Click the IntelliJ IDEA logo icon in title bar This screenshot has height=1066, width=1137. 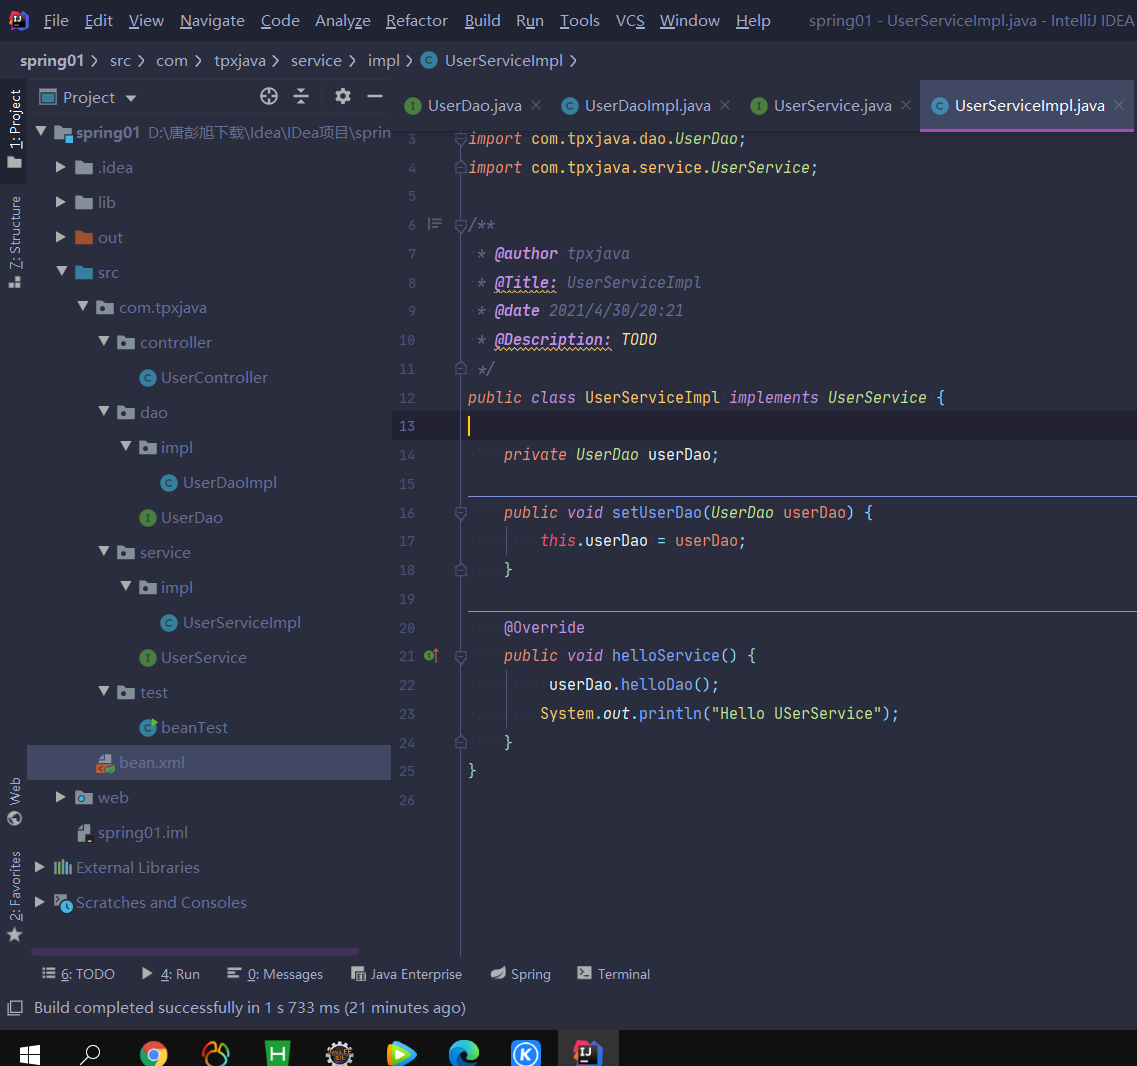click(x=19, y=20)
